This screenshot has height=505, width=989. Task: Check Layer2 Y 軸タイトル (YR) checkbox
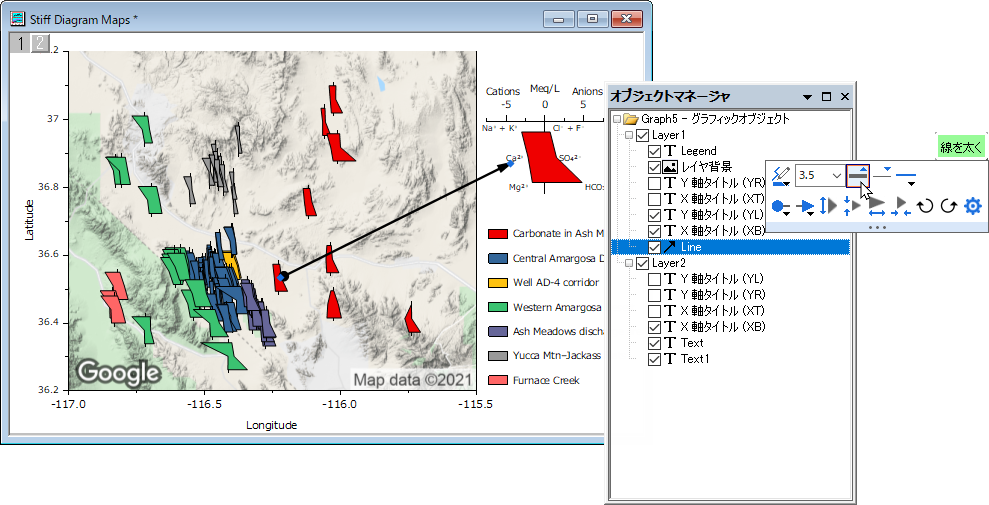tap(655, 295)
